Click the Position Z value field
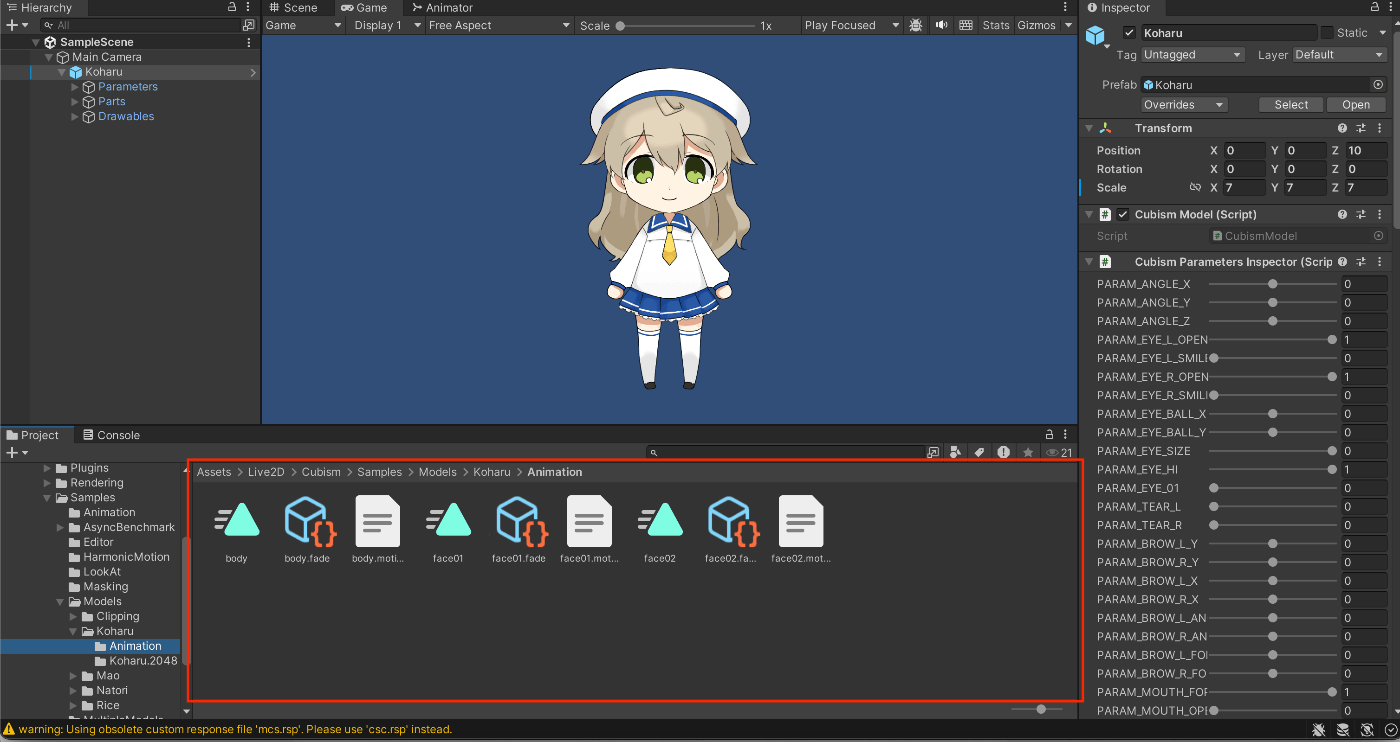Viewport: 1400px width, 742px height. point(1365,150)
